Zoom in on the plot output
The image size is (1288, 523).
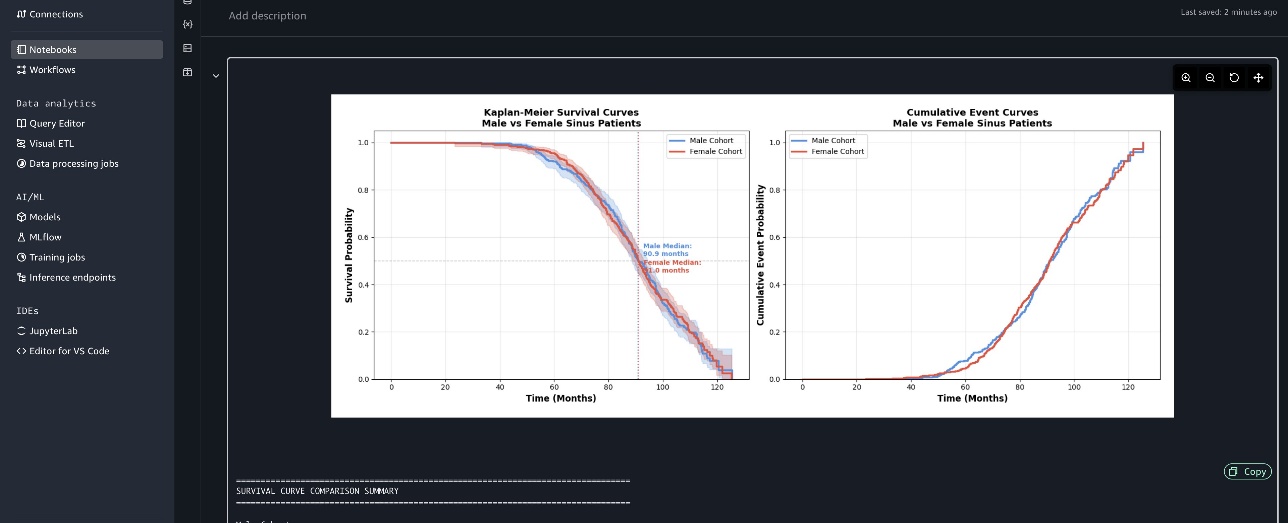tap(1186, 78)
